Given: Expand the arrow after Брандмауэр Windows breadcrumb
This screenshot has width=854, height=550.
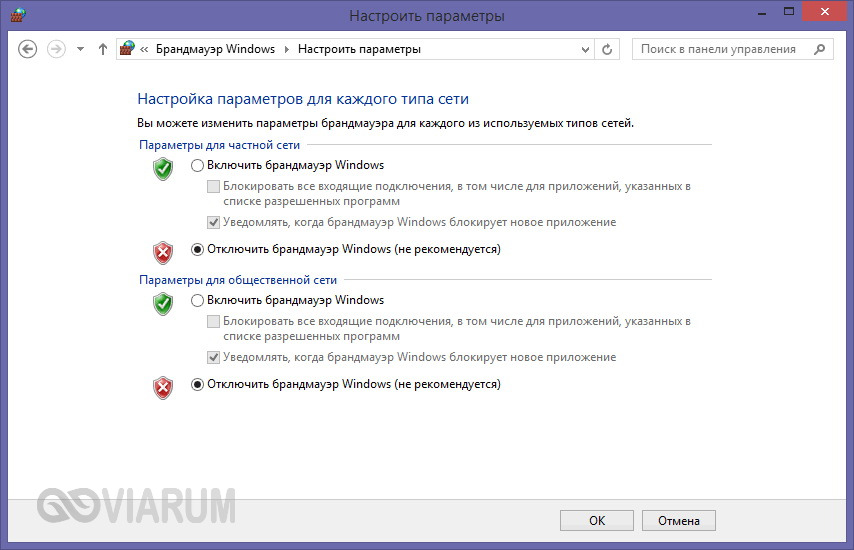Looking at the screenshot, I should tap(286, 49).
